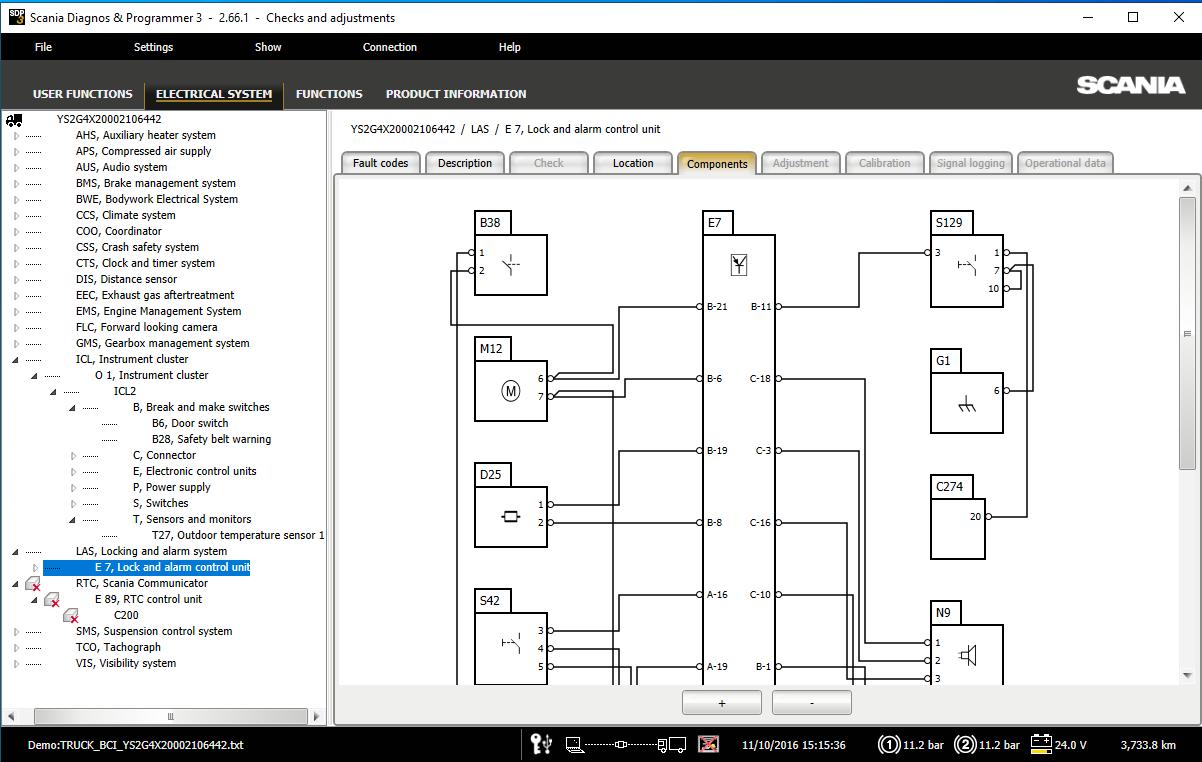Click the fault icon beside C200
The image size is (1202, 762).
71,616
